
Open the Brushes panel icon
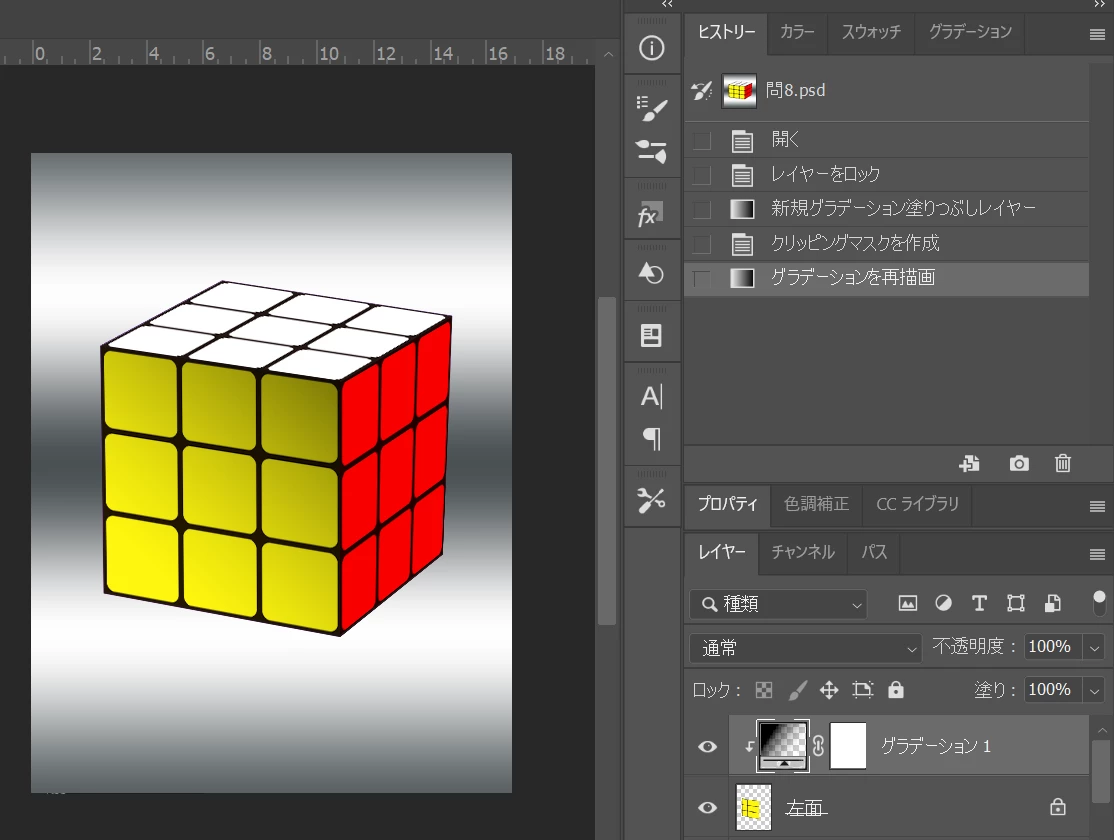click(x=651, y=151)
